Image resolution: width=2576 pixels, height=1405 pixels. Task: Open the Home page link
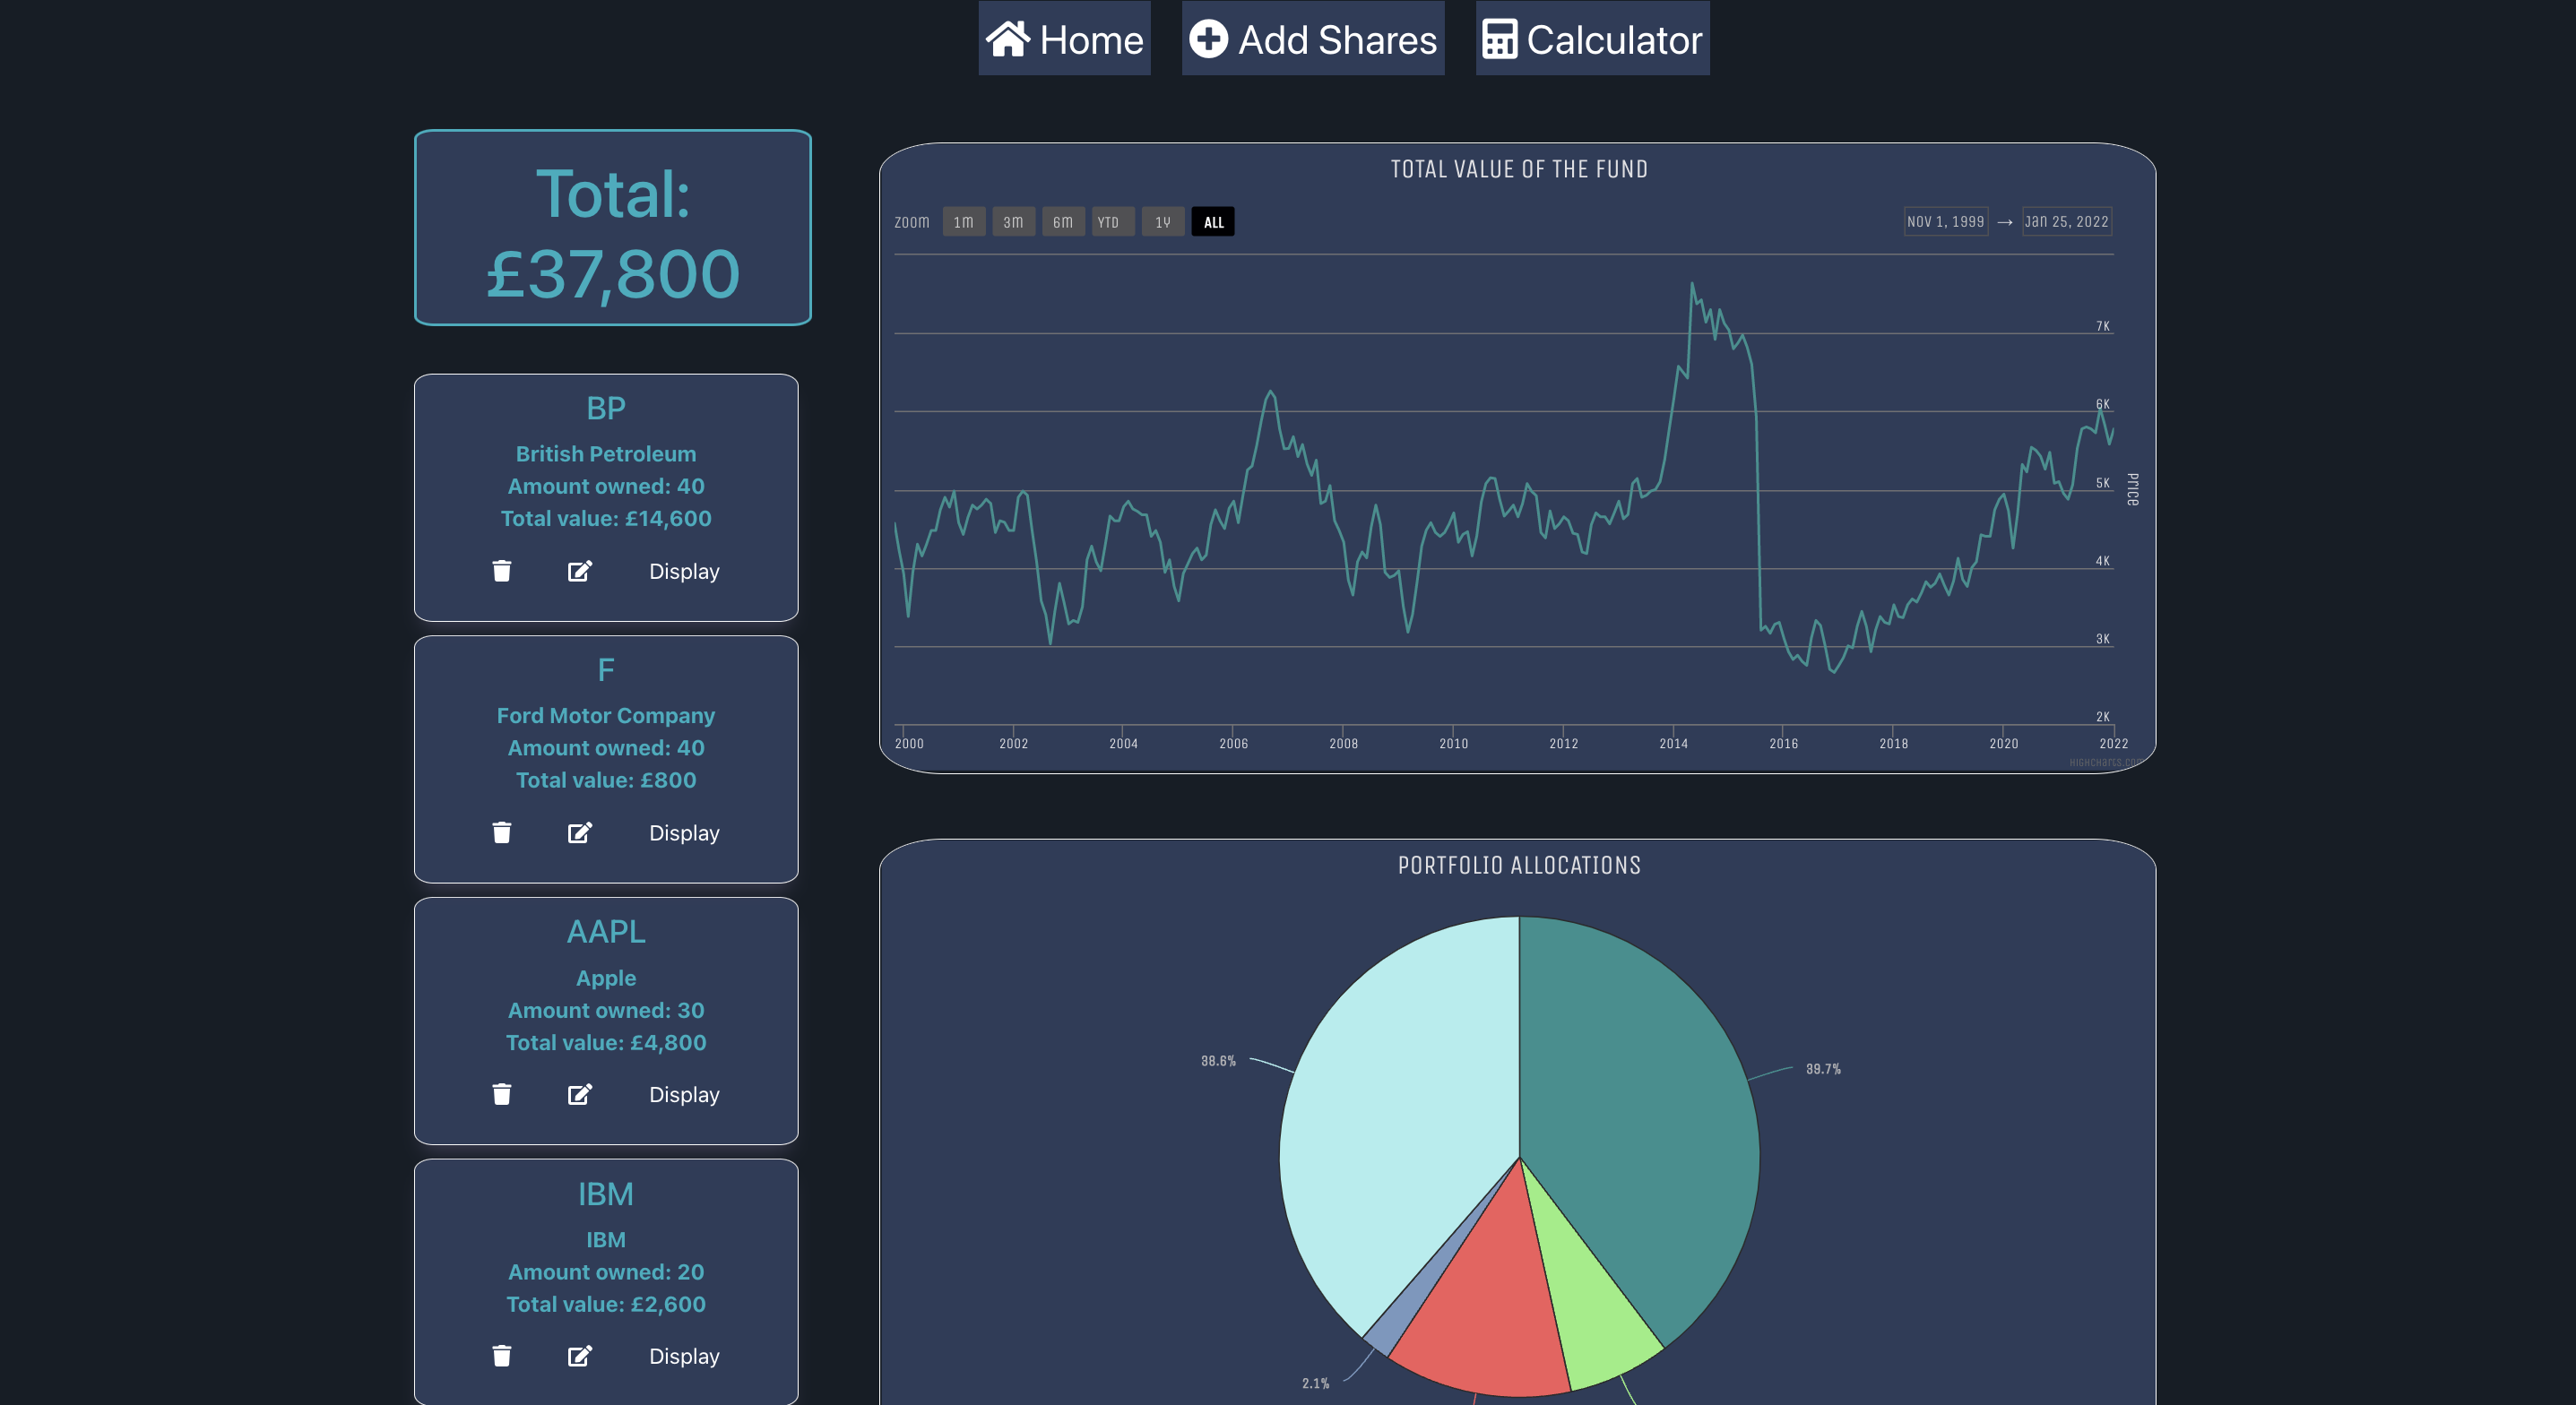(1064, 38)
